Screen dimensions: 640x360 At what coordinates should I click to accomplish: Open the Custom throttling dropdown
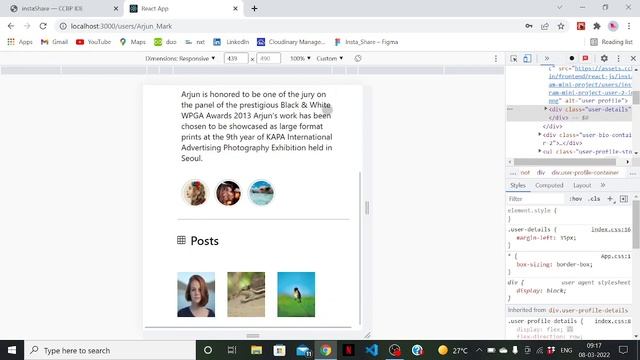click(329, 58)
